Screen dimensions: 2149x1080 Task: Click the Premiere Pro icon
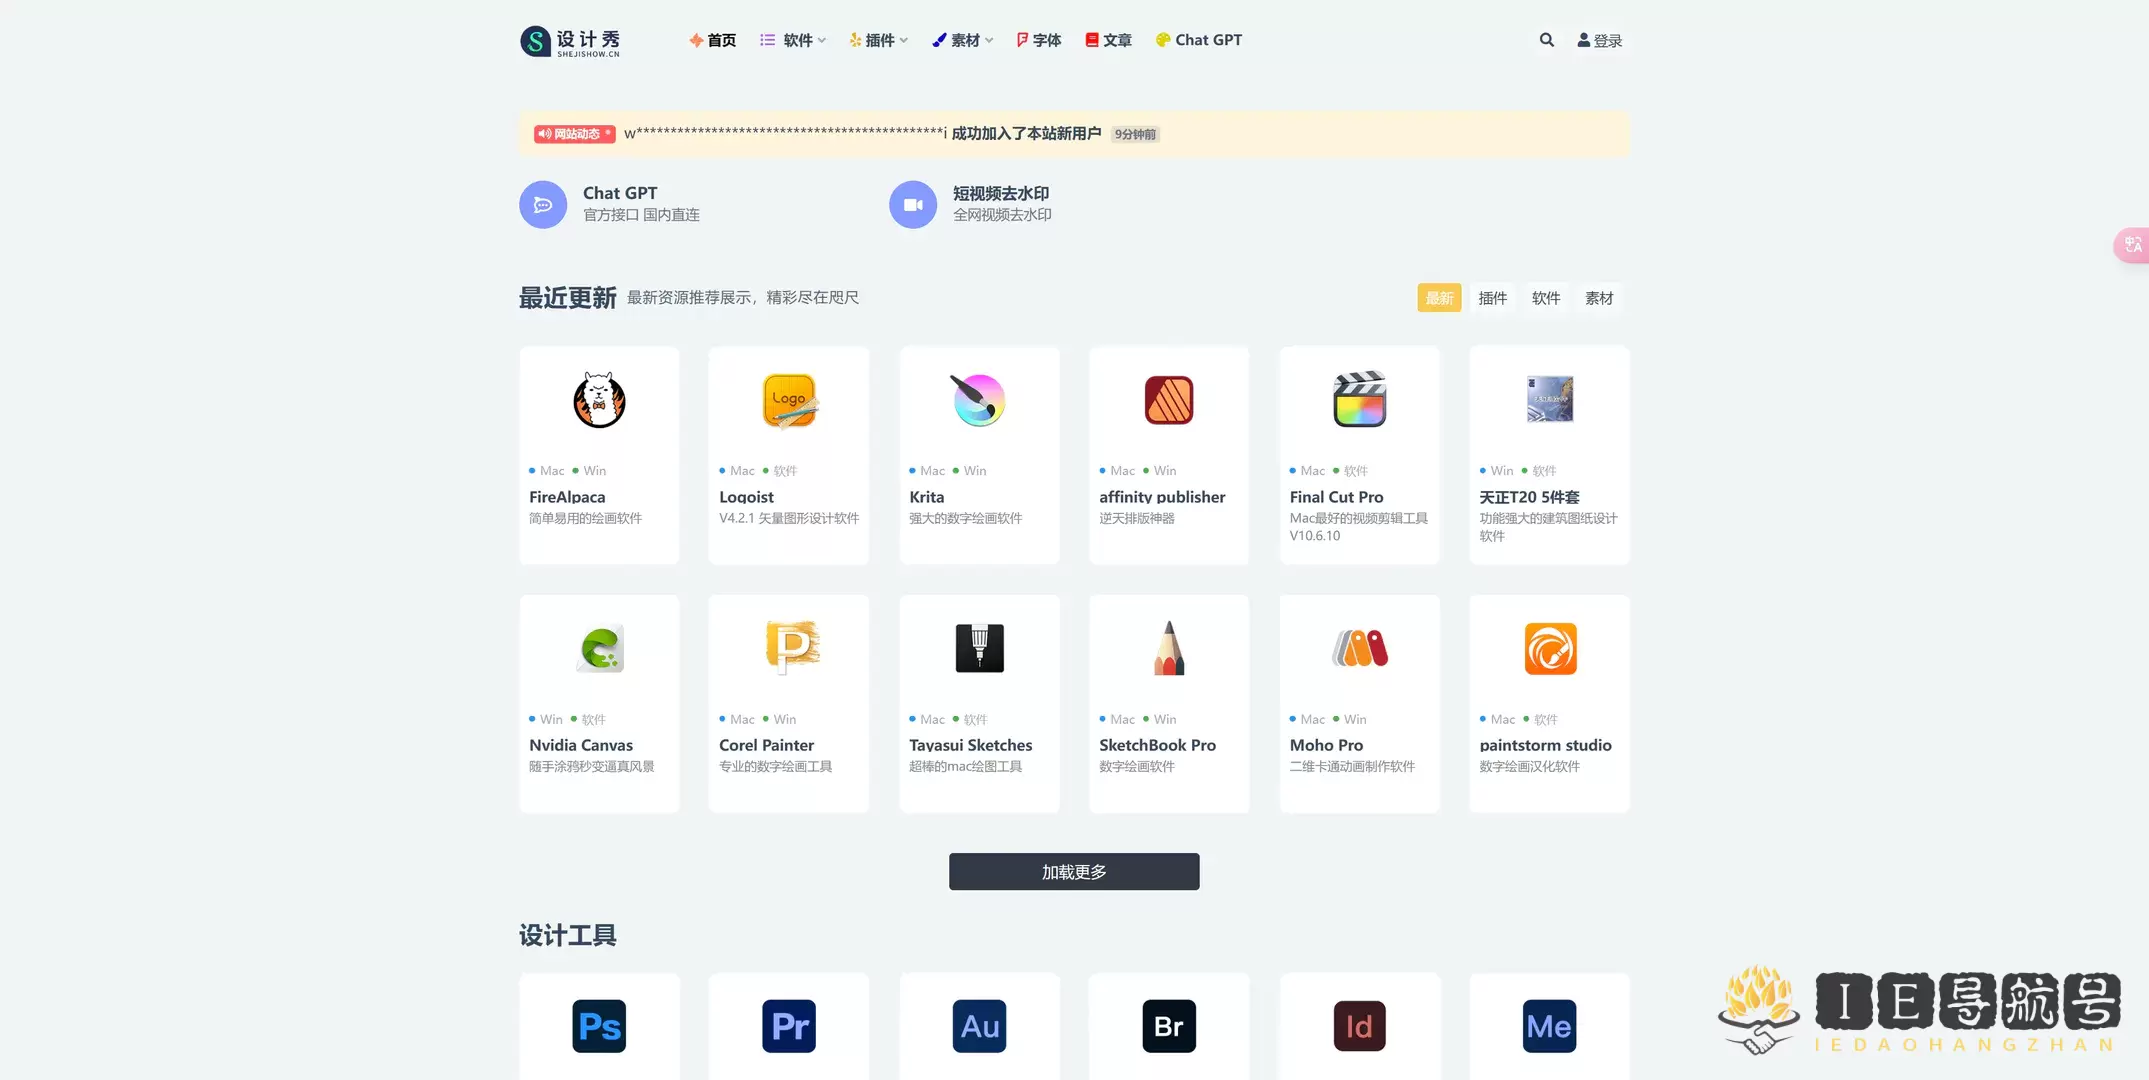[x=788, y=1025]
